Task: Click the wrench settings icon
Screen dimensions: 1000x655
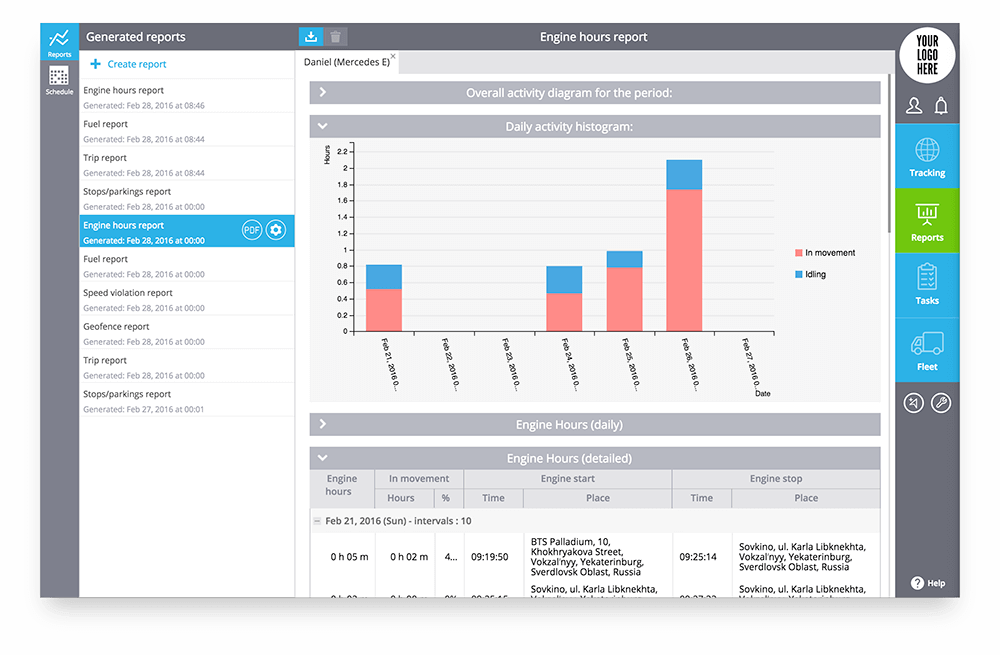Action: (941, 403)
